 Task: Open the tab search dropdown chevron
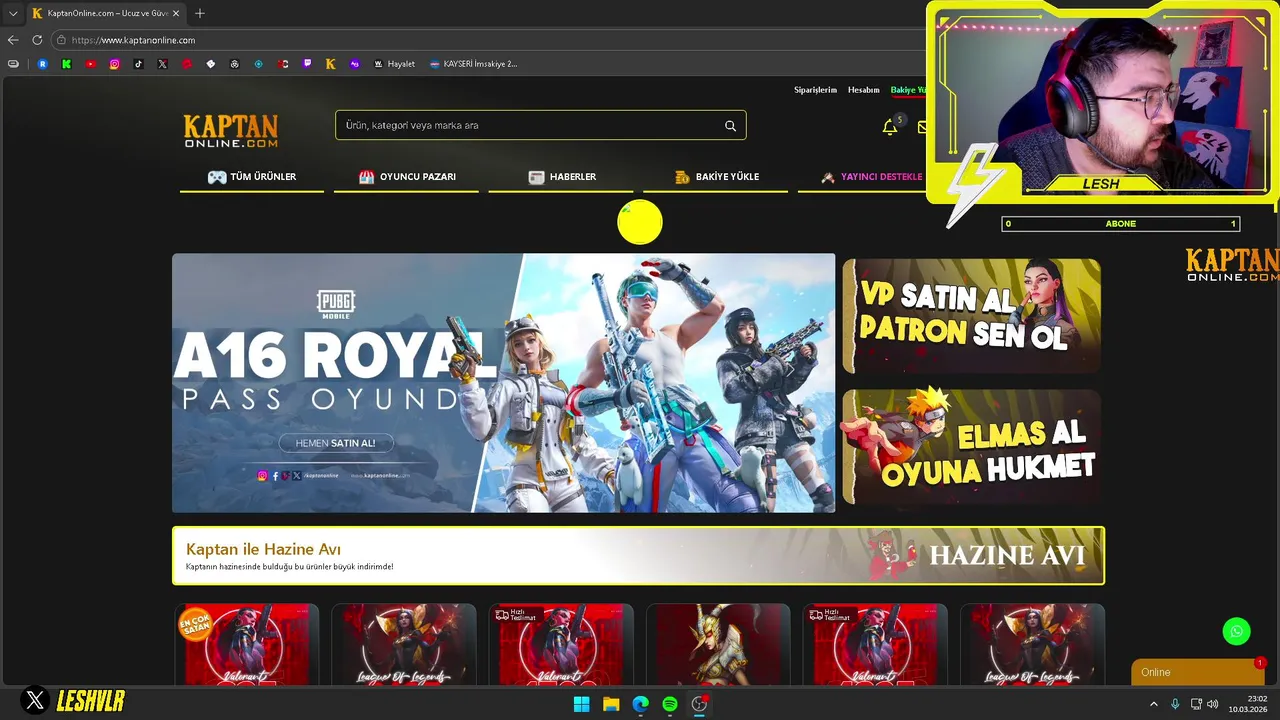pos(13,13)
